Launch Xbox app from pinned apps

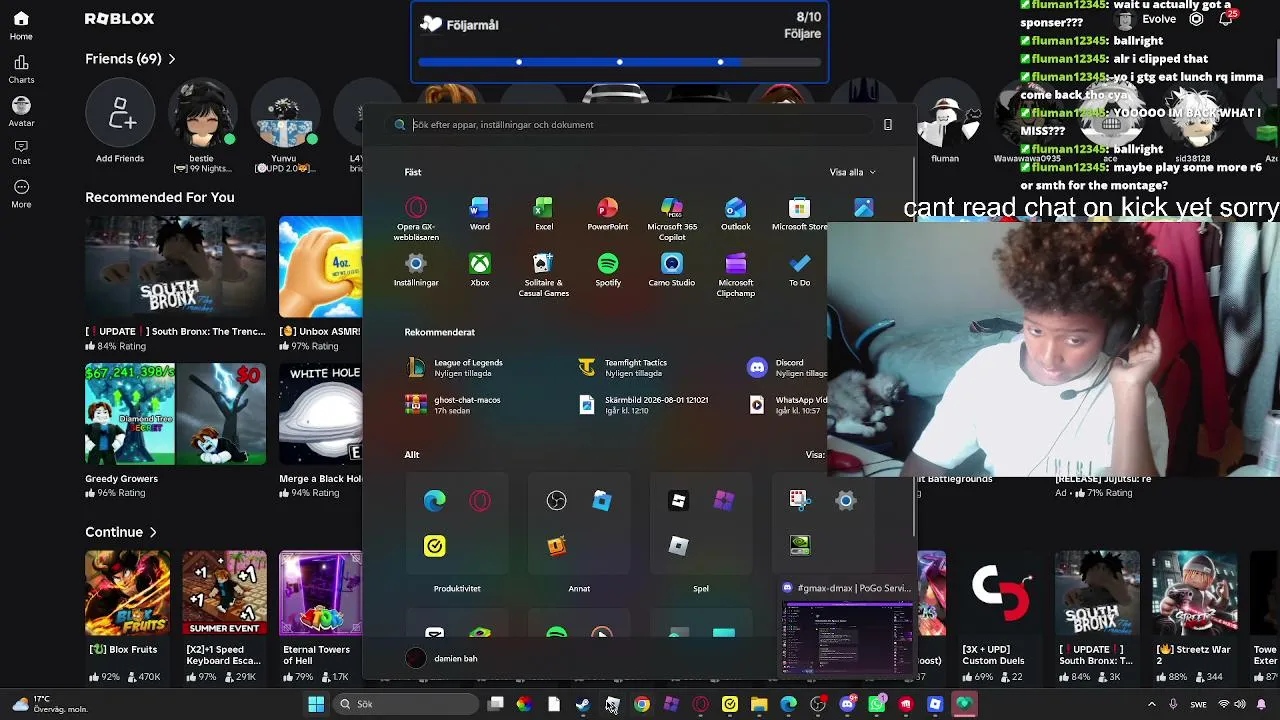480,270
